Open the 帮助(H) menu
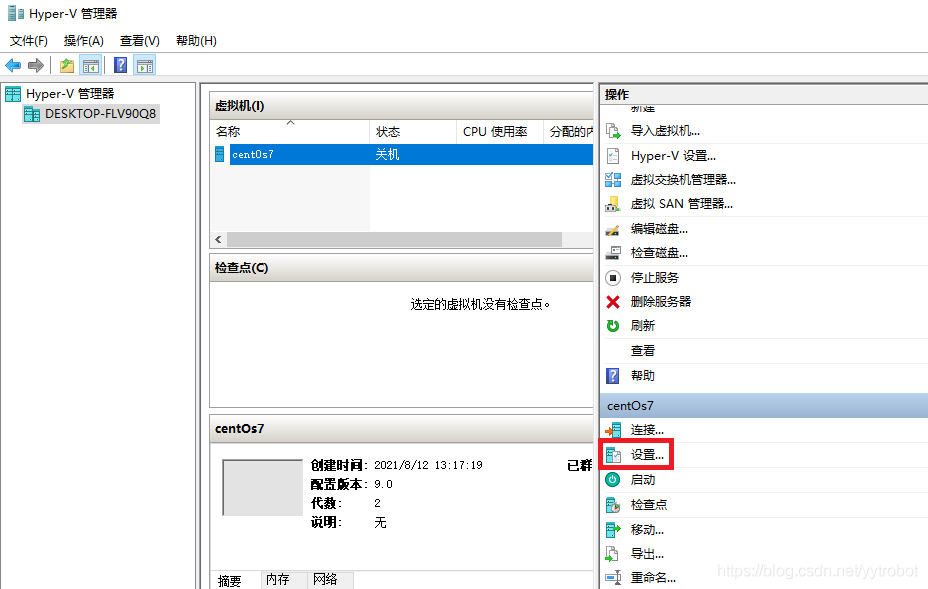The image size is (928, 589). coord(196,41)
